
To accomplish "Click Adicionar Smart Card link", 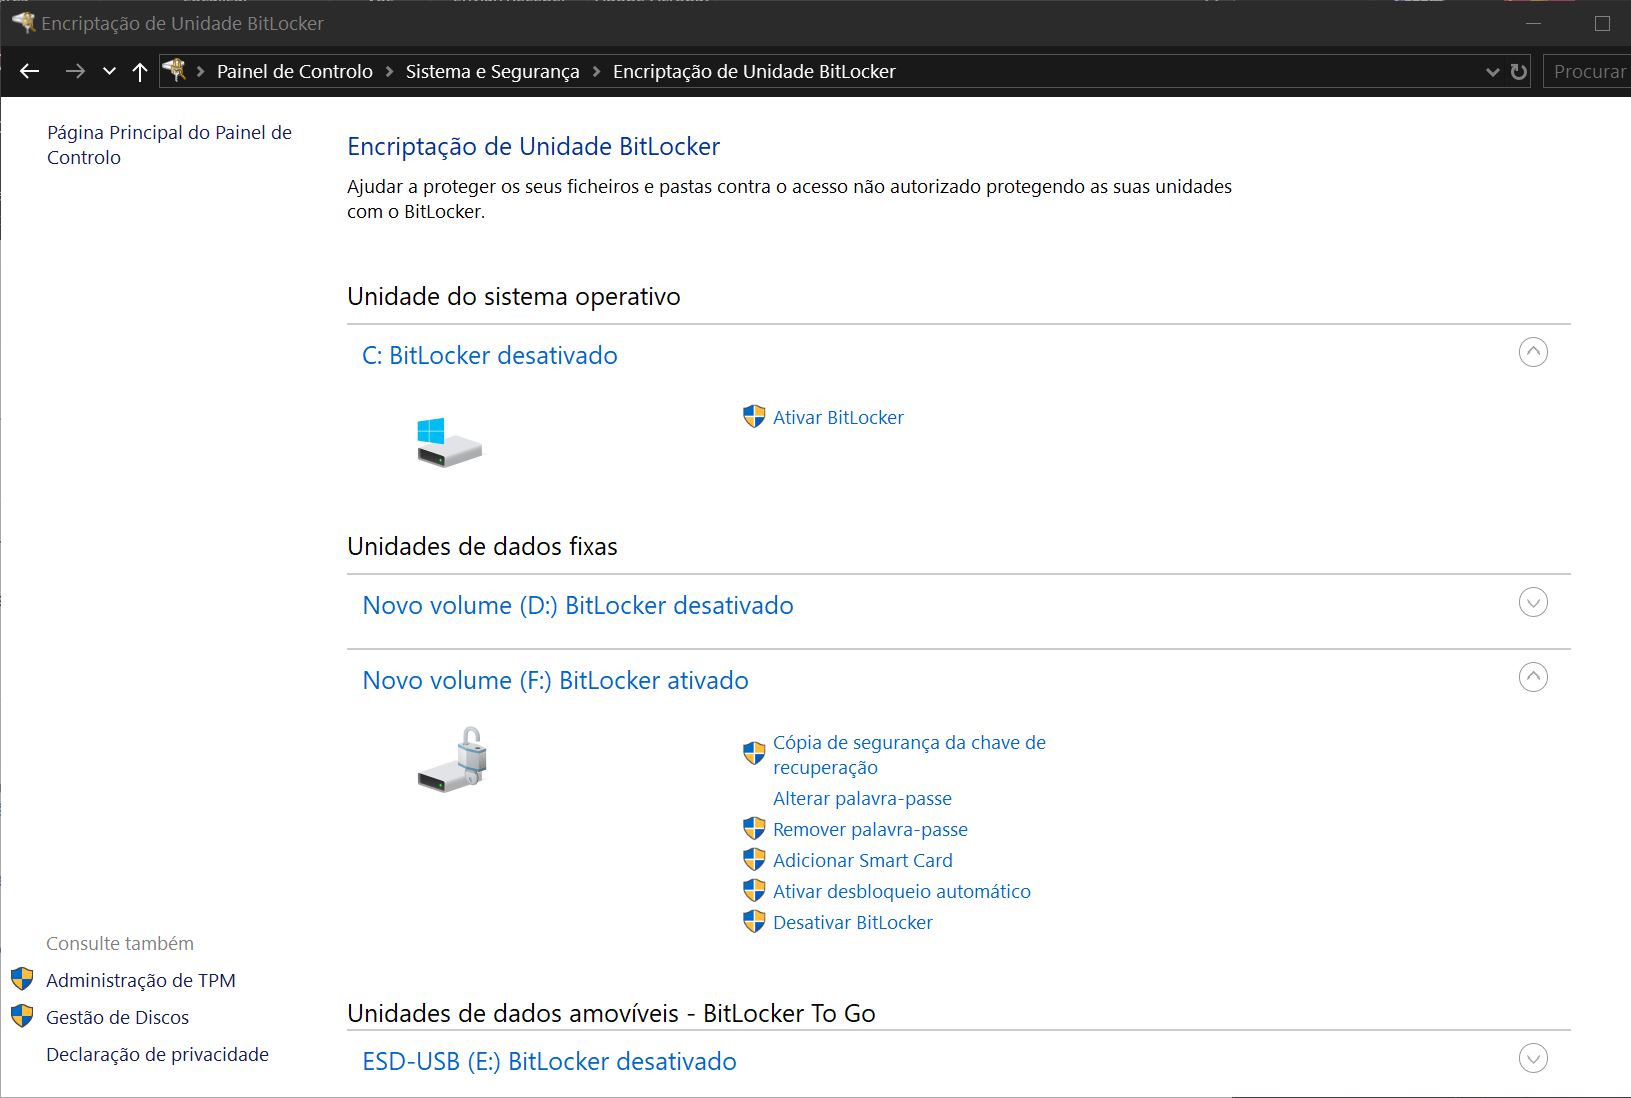I will [x=863, y=860].
